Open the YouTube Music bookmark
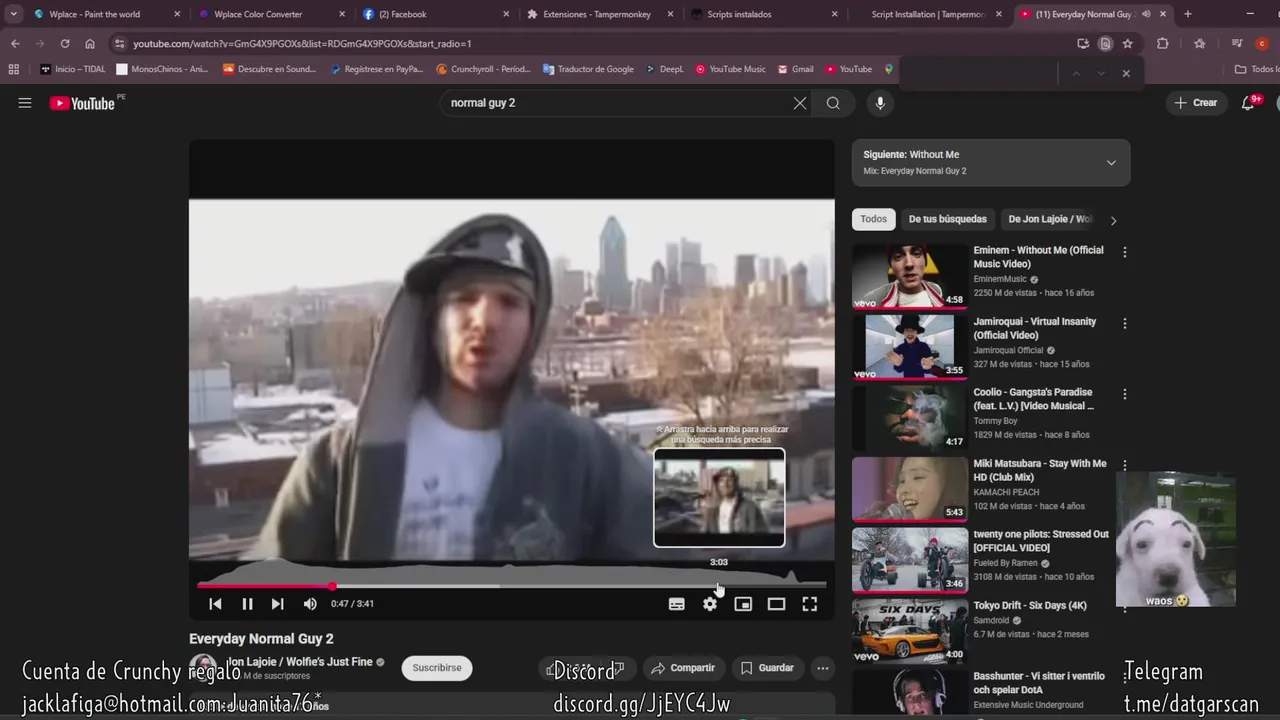 [730, 69]
